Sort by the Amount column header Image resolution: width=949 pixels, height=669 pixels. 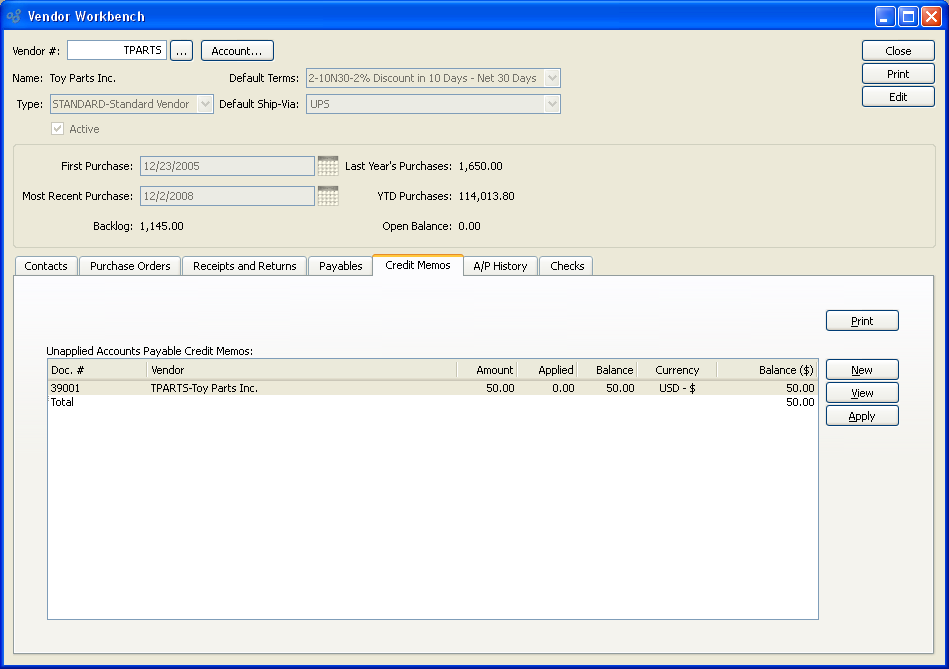(486, 370)
